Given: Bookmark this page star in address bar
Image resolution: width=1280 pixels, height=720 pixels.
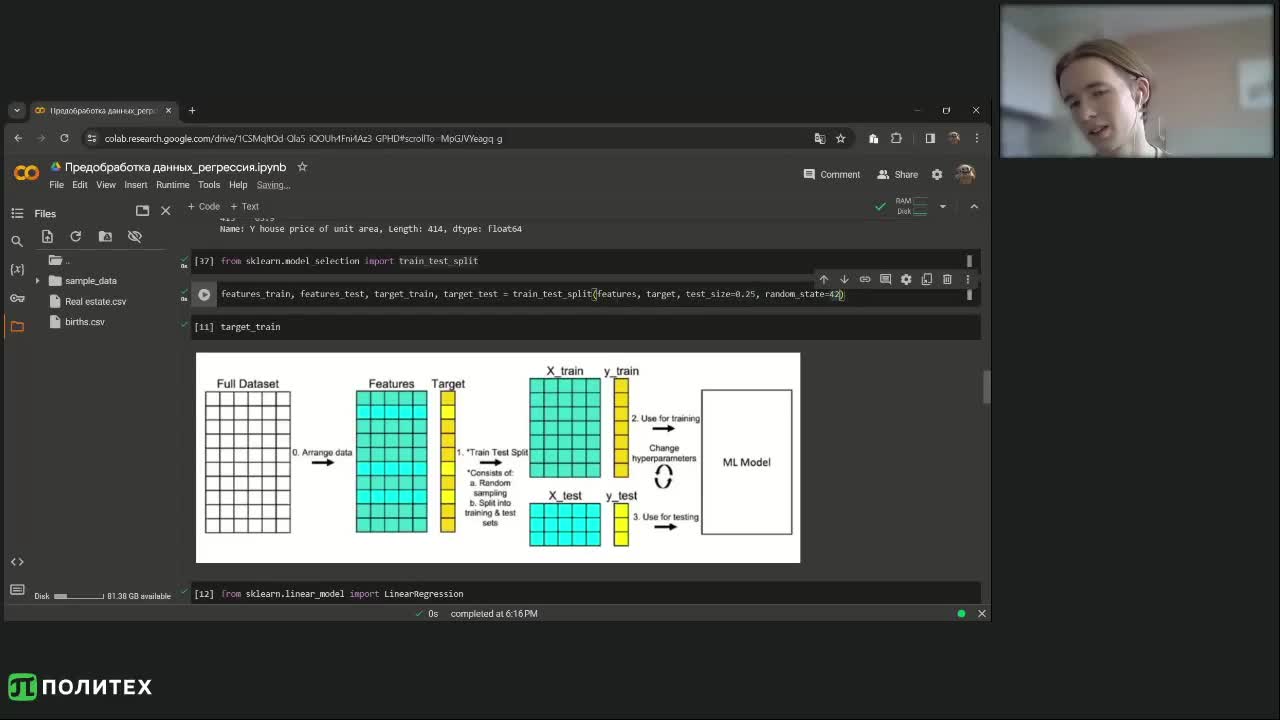Looking at the screenshot, I should coord(840,138).
